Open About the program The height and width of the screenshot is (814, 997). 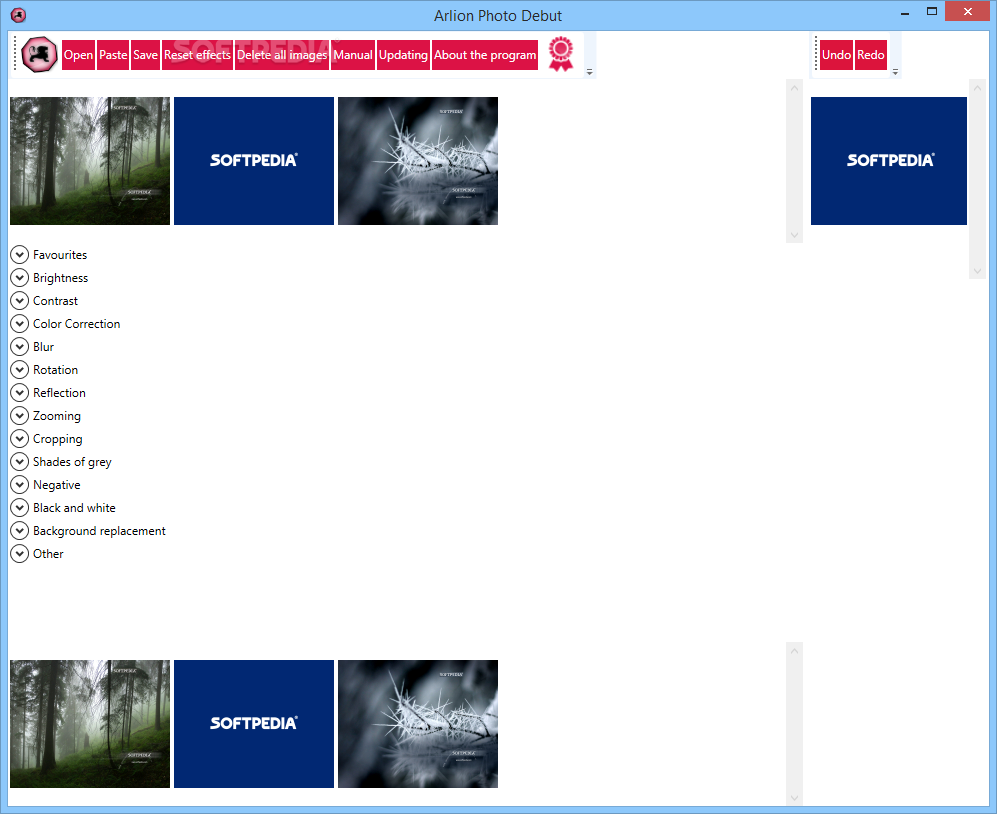point(485,55)
